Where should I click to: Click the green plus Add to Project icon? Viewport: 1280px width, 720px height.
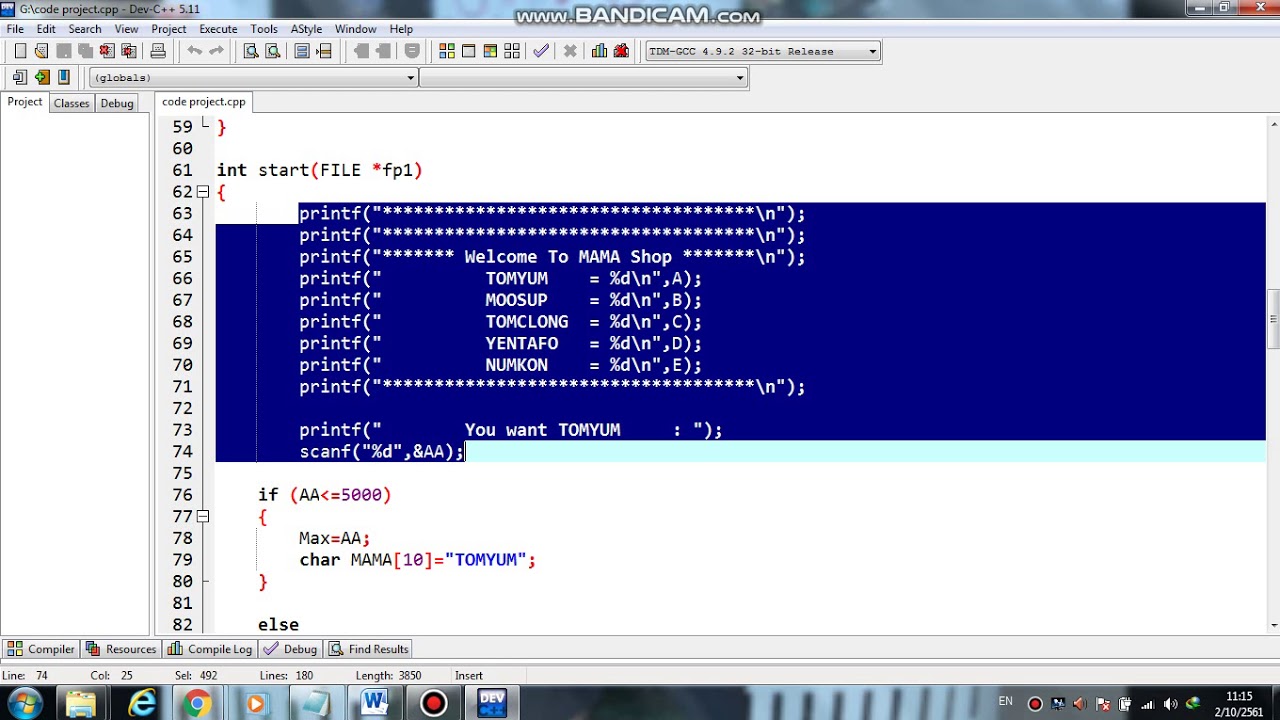pyautogui.click(x=41, y=77)
